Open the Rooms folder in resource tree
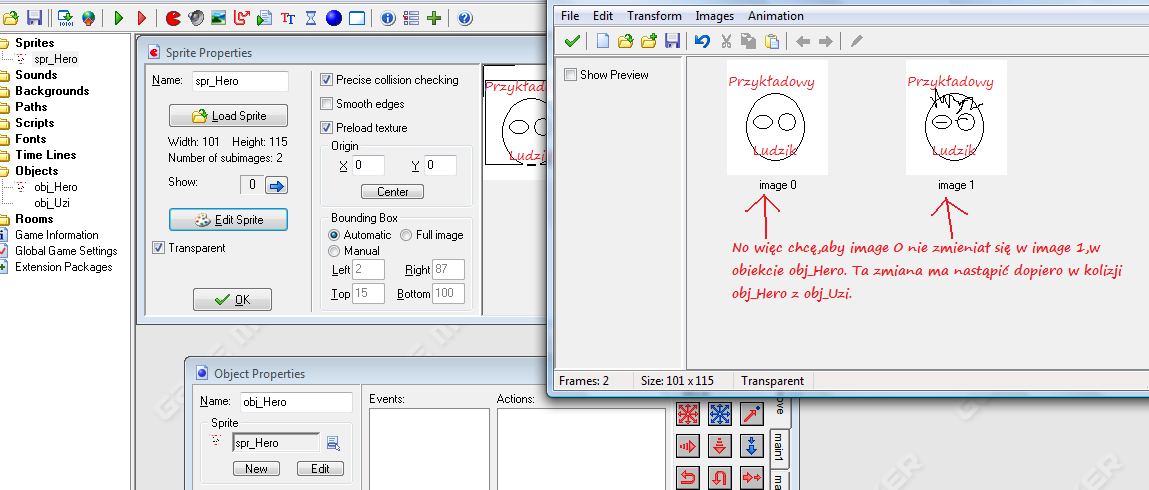1149x490 pixels. coord(34,219)
